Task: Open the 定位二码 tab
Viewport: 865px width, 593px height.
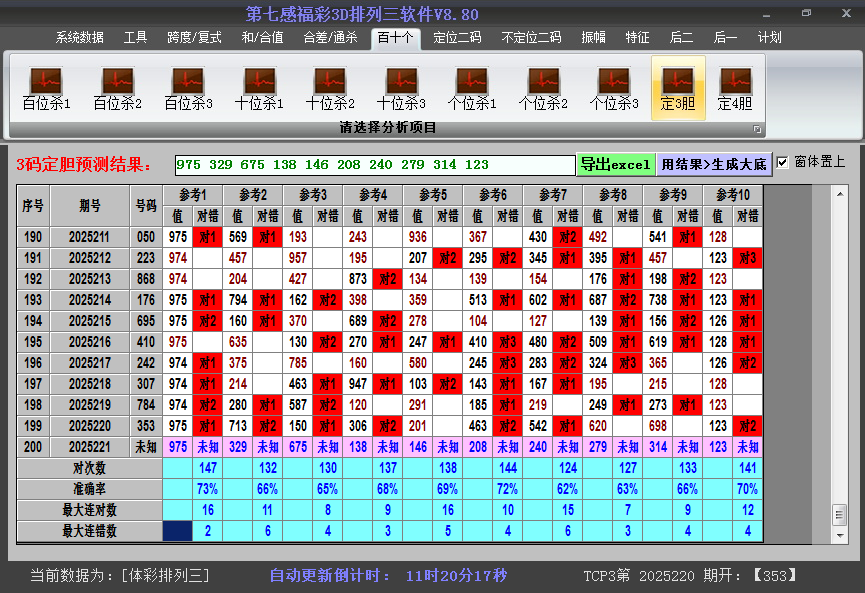Action: pyautogui.click(x=457, y=38)
